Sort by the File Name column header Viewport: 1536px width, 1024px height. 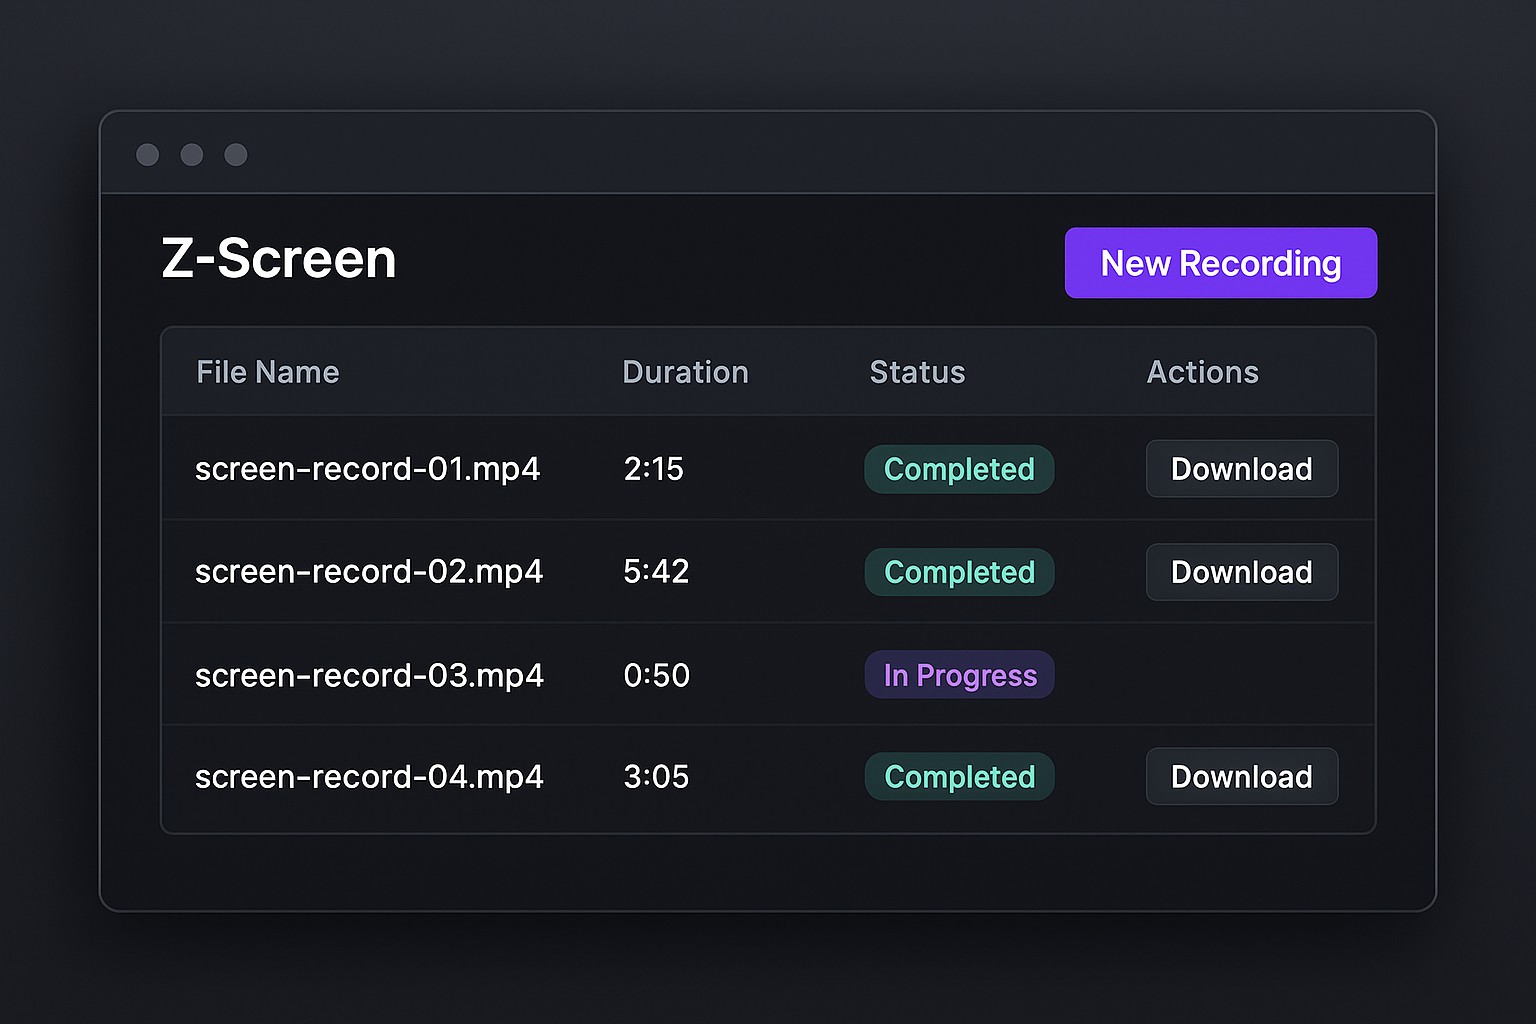[x=267, y=372]
